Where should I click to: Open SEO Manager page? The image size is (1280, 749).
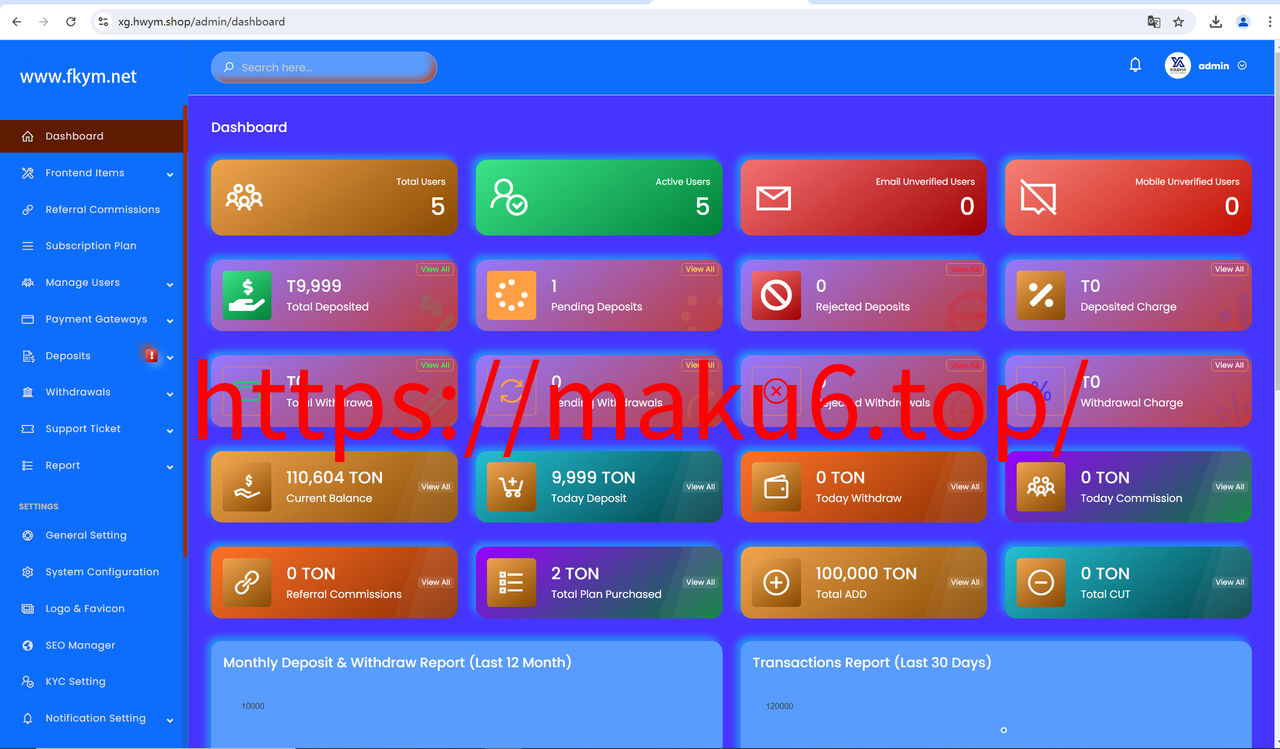tap(92, 645)
